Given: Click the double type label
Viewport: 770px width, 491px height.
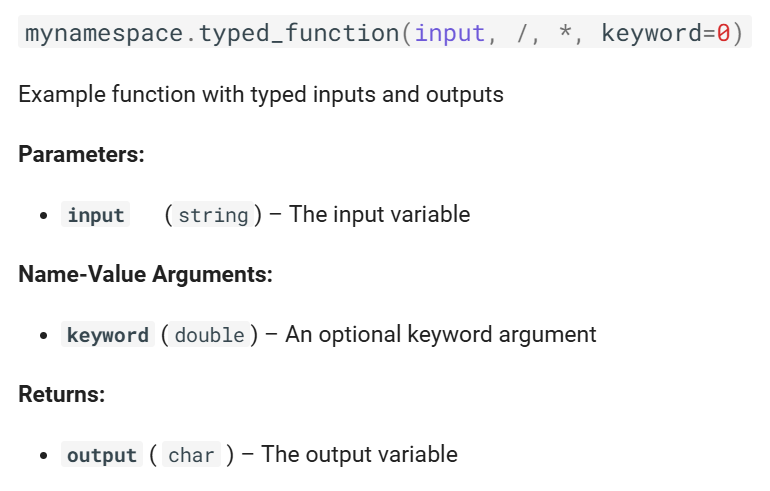Looking at the screenshot, I should (210, 334).
